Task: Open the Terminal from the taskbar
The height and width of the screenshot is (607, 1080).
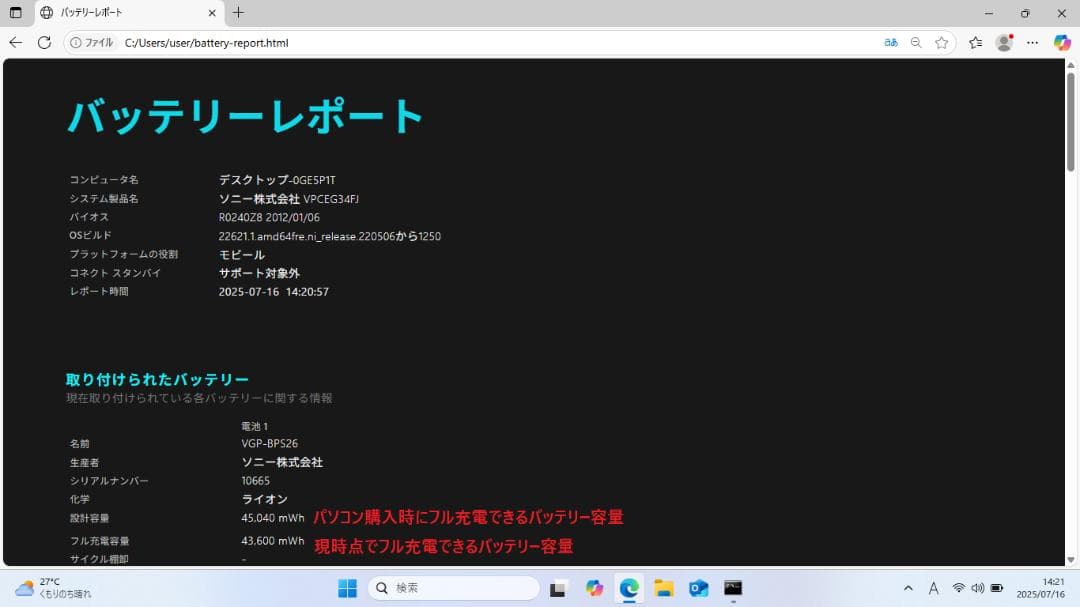Action: click(x=734, y=588)
